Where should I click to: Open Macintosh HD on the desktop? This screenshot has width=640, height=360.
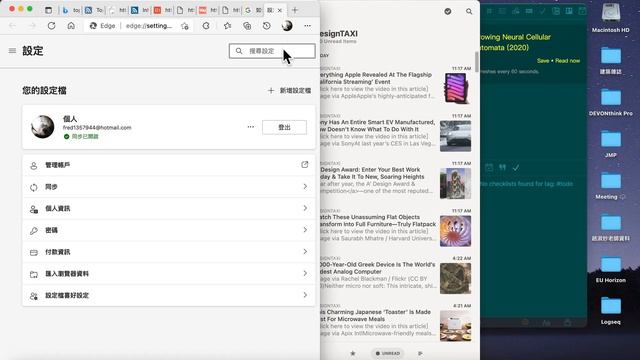pyautogui.click(x=611, y=18)
